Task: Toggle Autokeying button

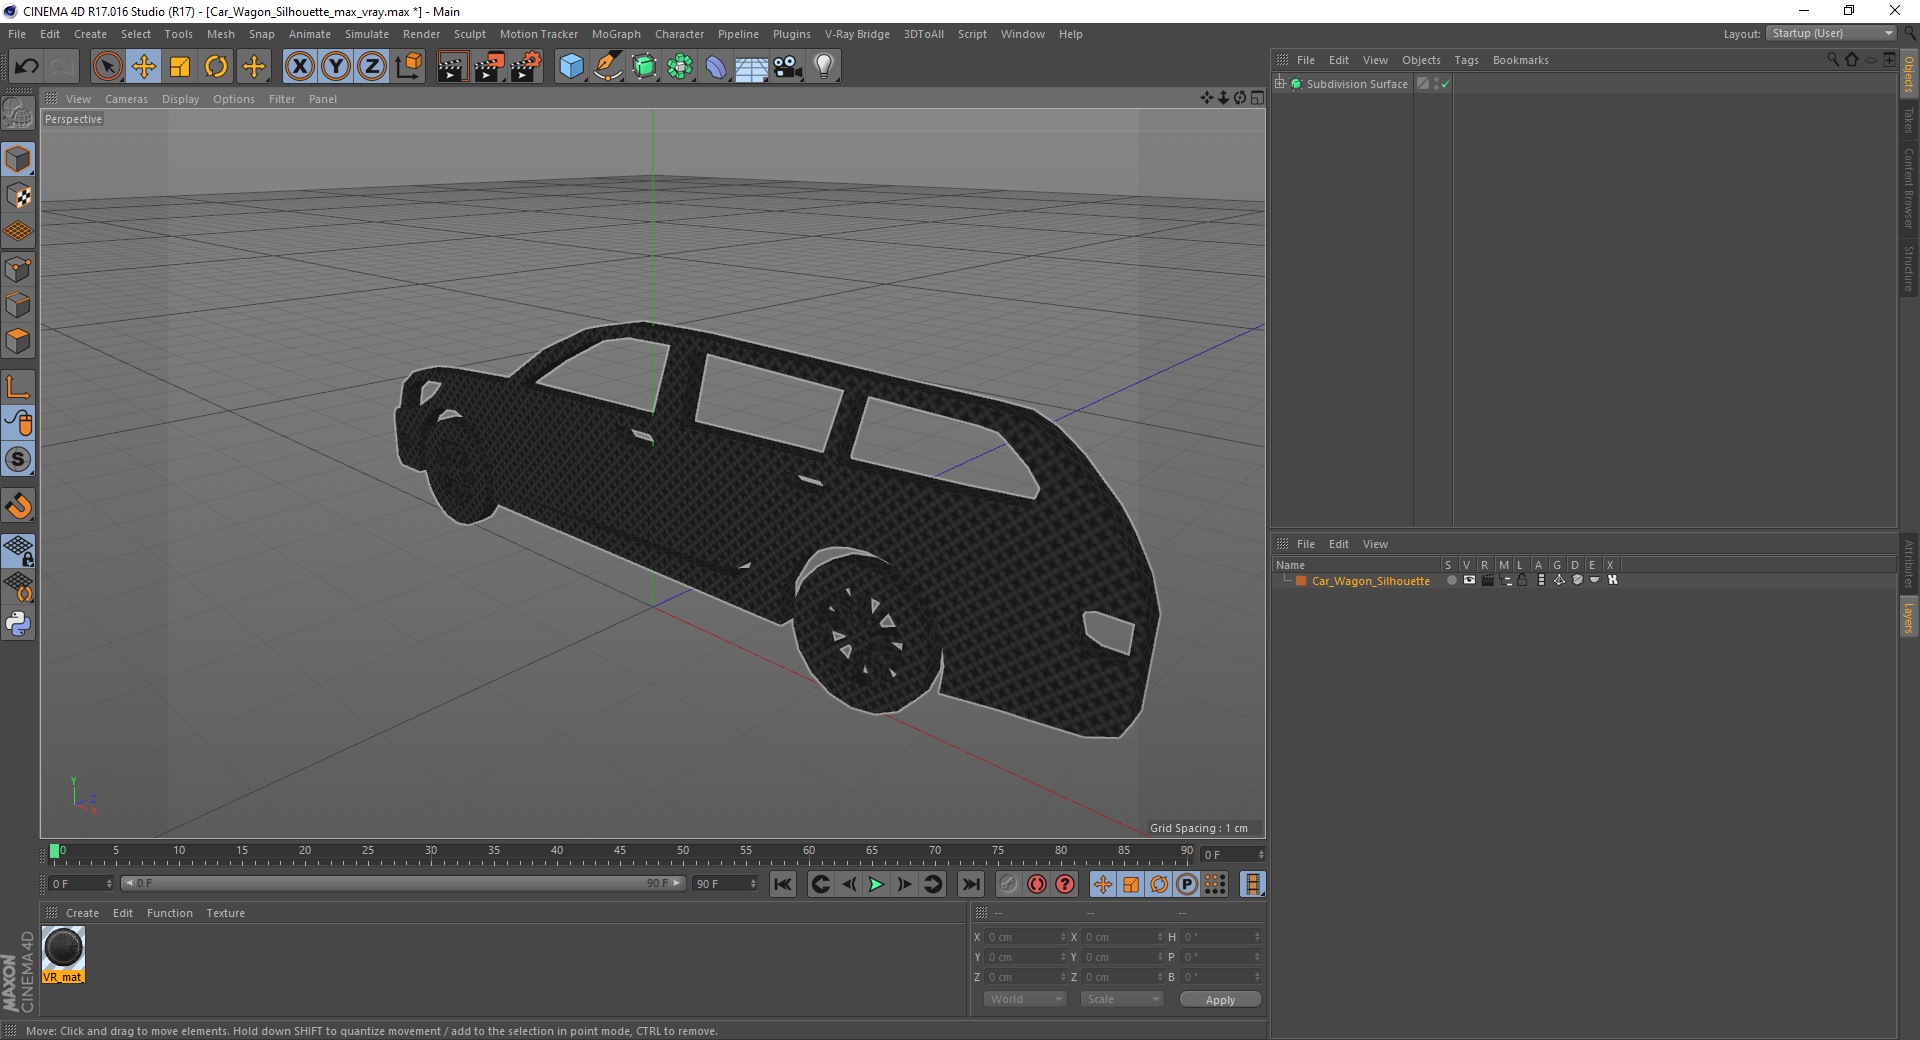Action: click(x=1037, y=884)
